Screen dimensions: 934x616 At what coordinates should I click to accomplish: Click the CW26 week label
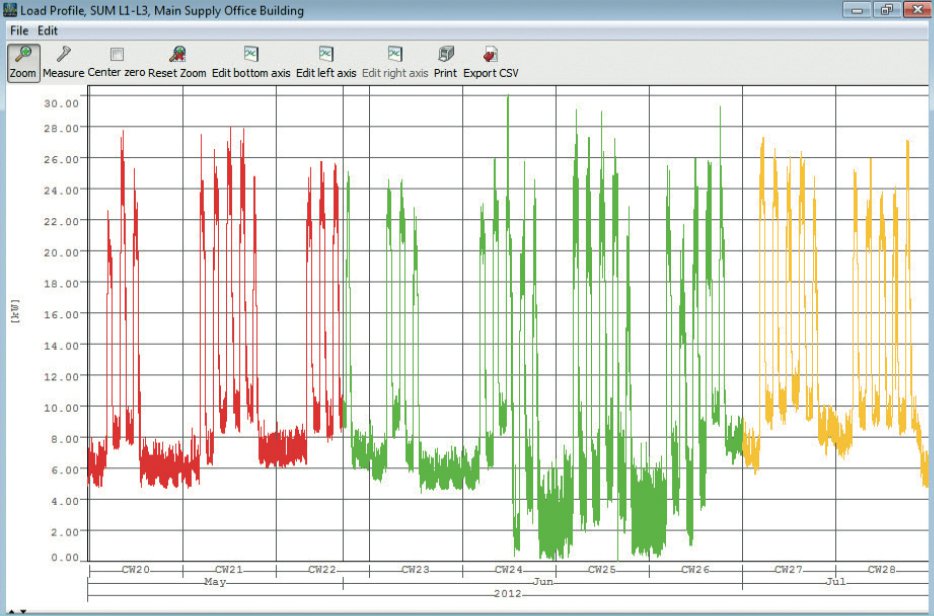[x=695, y=570]
